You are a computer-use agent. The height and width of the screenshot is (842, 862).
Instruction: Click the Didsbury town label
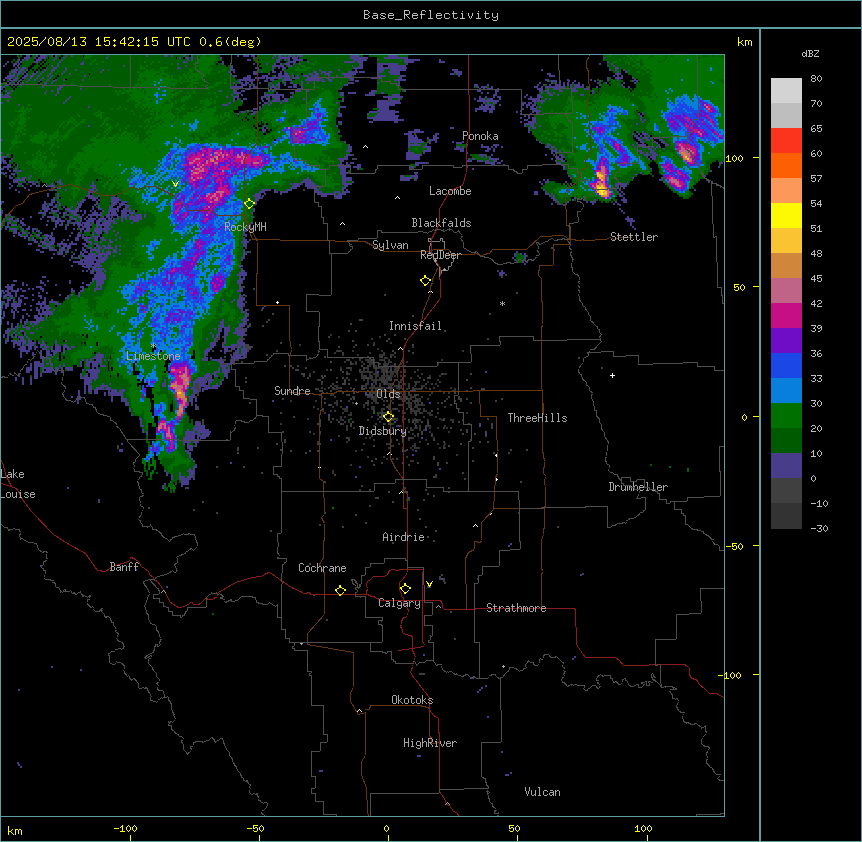tap(383, 431)
